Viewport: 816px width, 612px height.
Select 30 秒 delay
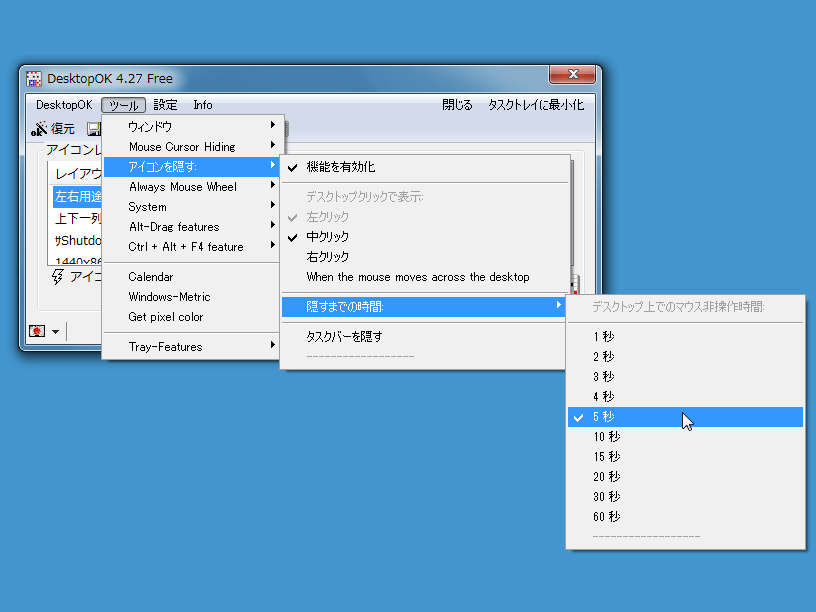[x=685, y=497]
